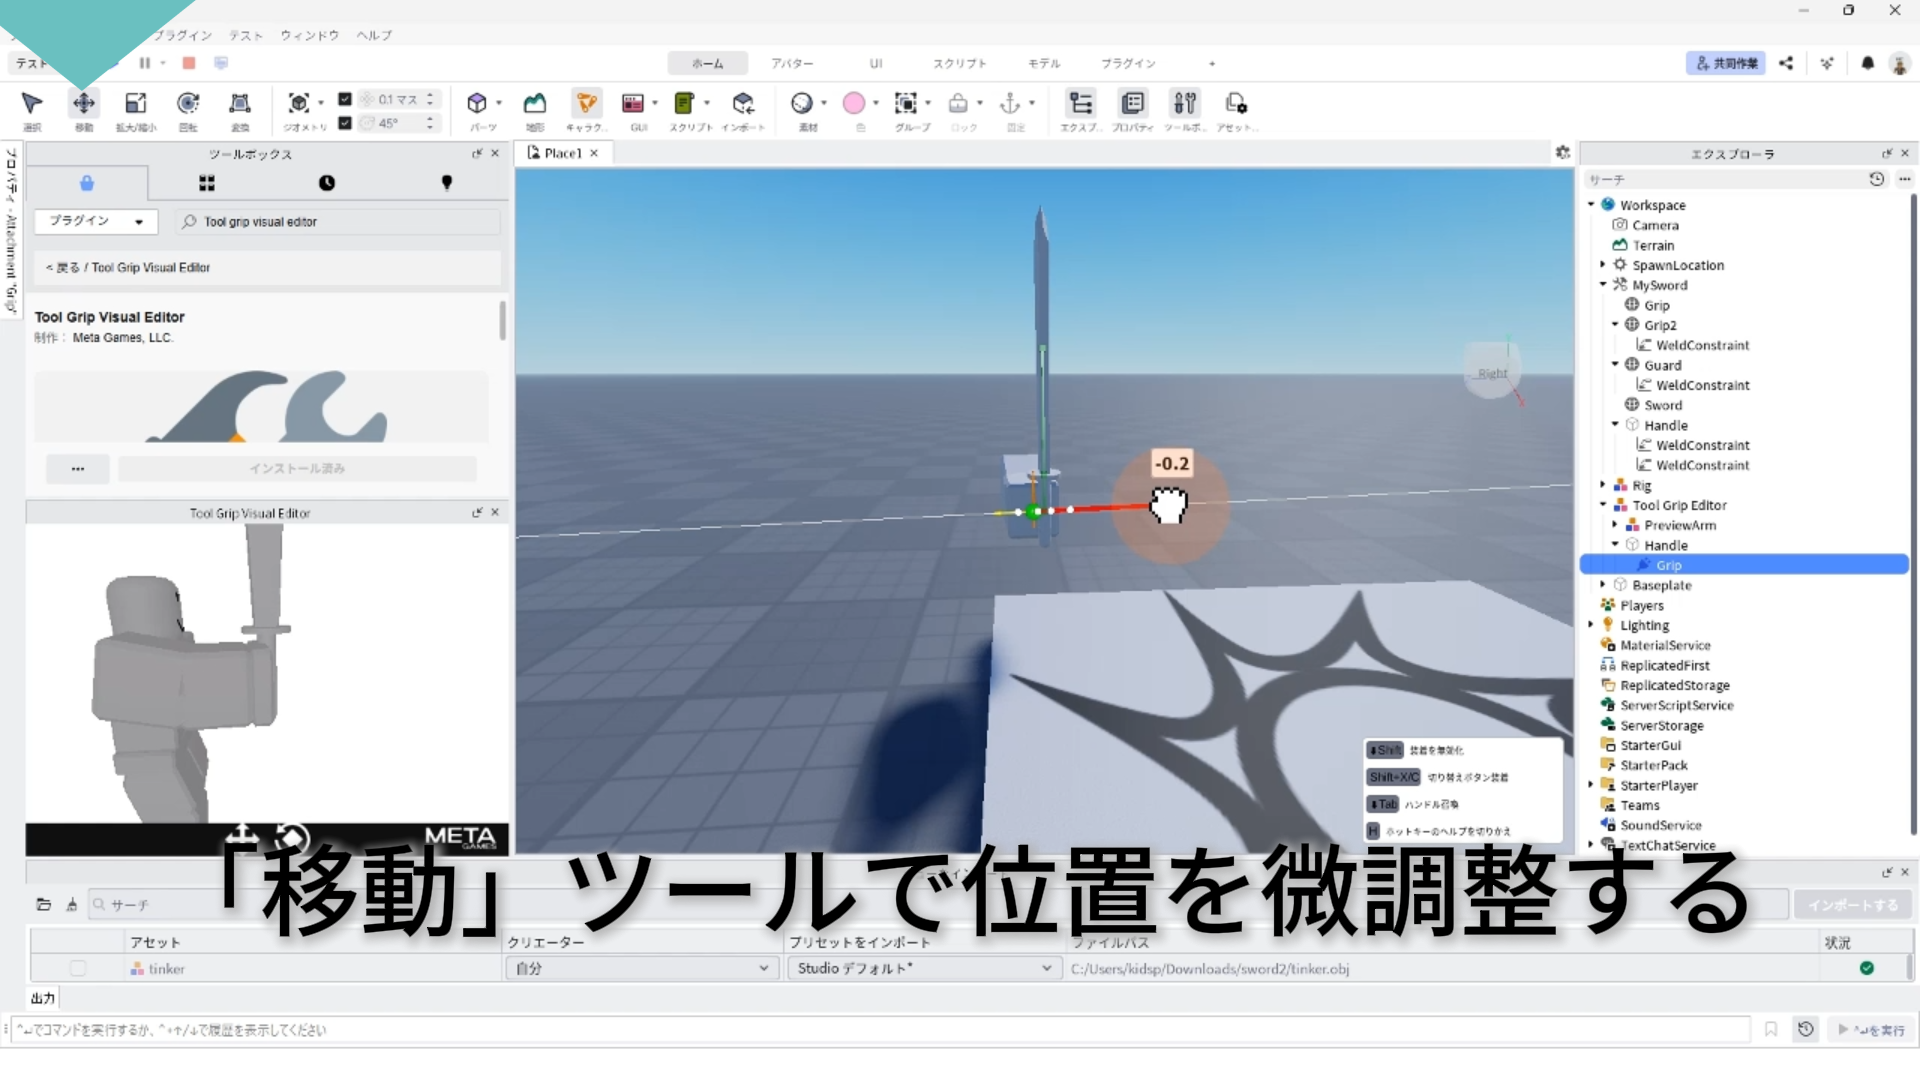Open the Studio デフォルト preset dropdown

click(923, 968)
